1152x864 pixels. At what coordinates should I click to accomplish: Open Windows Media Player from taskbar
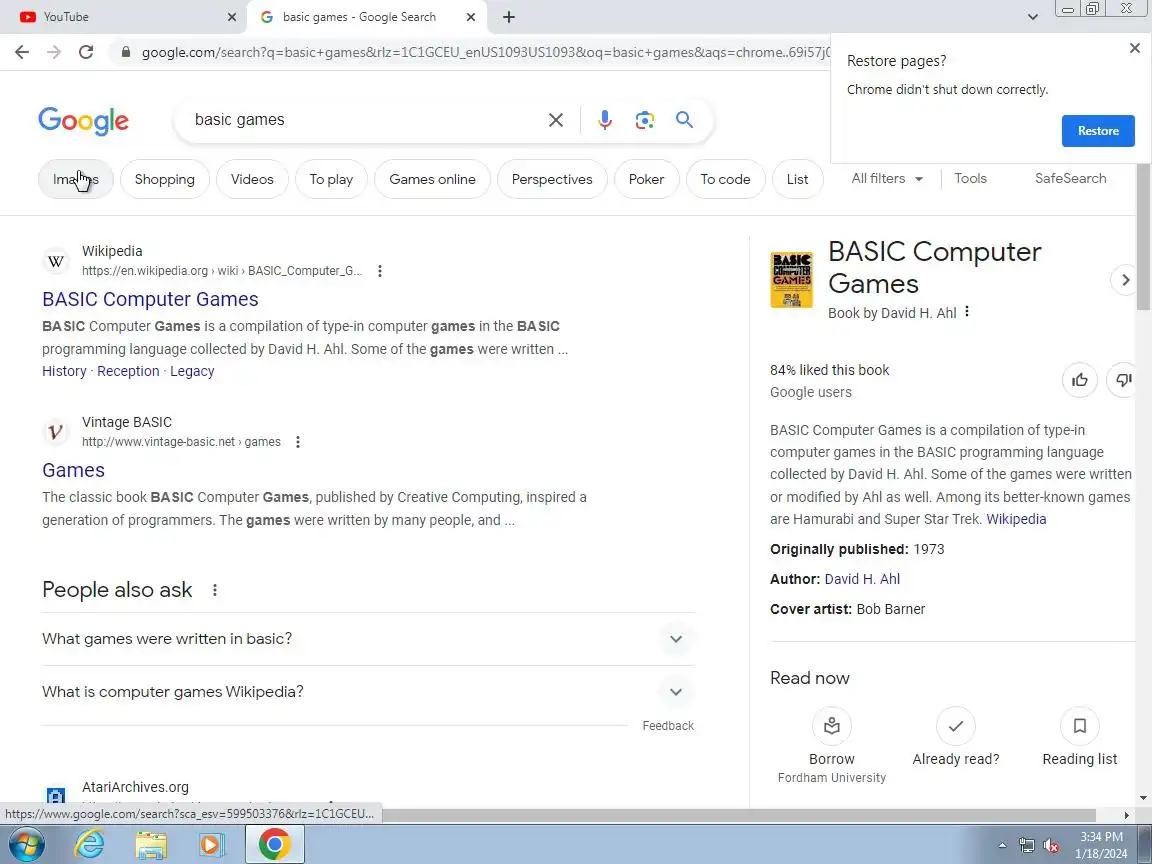(212, 845)
